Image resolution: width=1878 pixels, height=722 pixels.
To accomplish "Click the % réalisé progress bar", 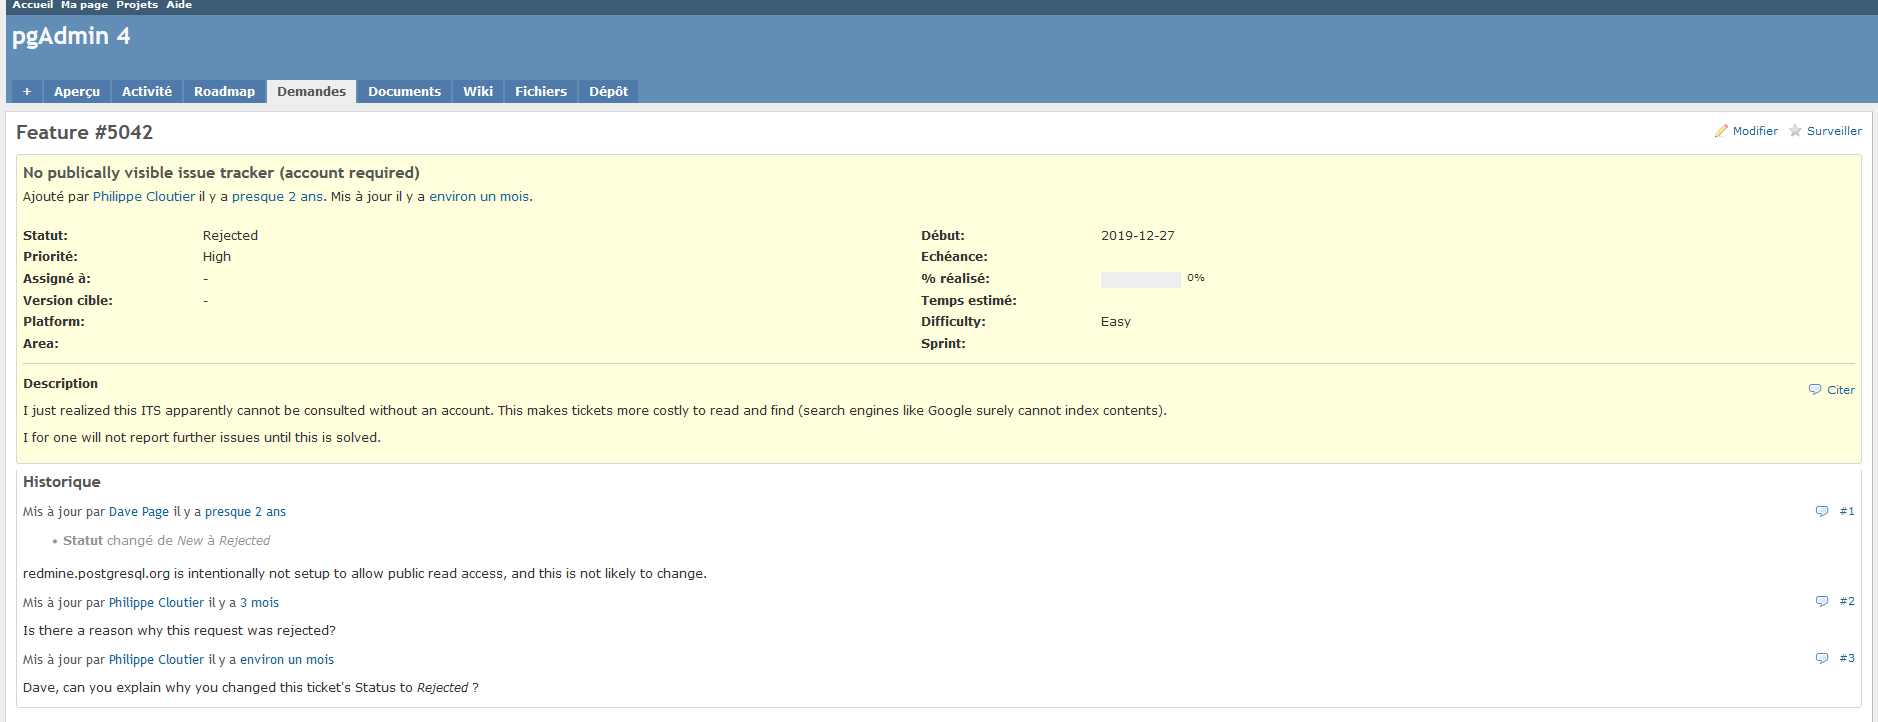I will pyautogui.click(x=1140, y=279).
